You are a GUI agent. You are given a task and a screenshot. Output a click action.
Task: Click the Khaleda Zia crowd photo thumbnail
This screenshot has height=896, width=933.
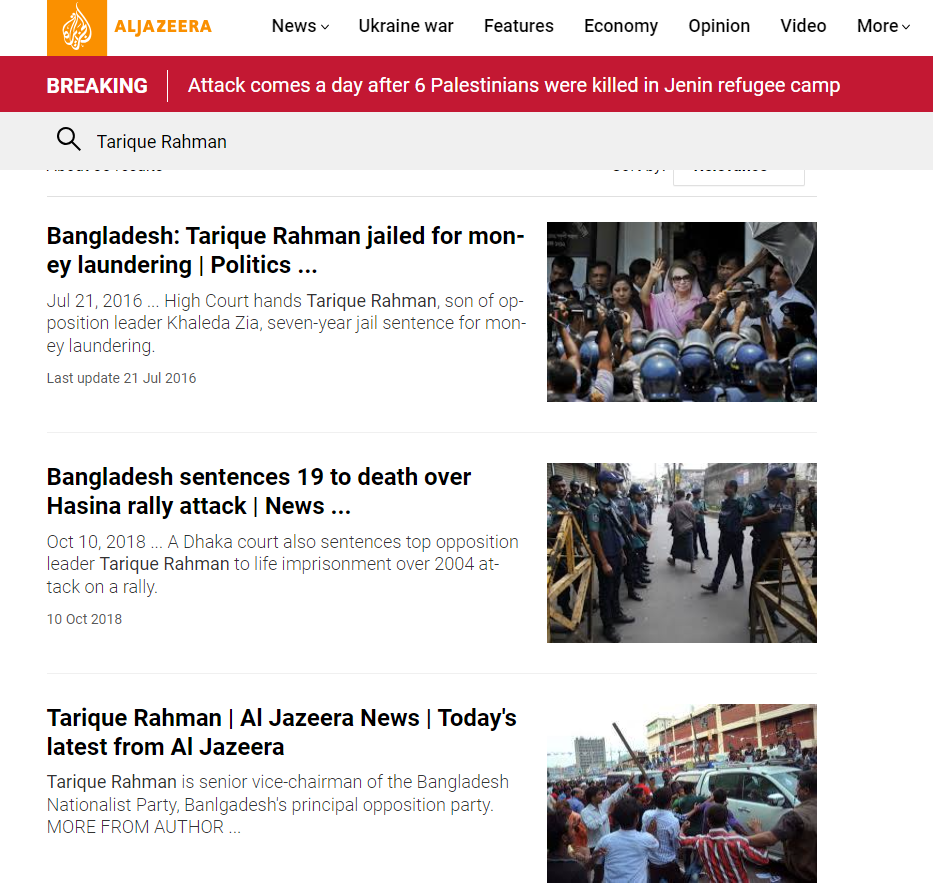(682, 312)
